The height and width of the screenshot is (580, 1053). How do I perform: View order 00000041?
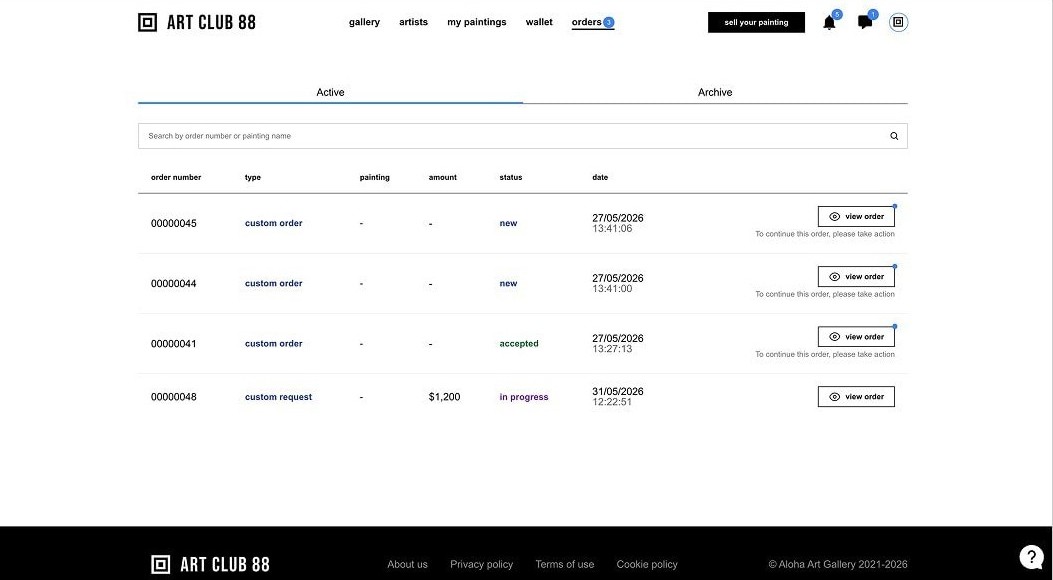click(x=856, y=336)
